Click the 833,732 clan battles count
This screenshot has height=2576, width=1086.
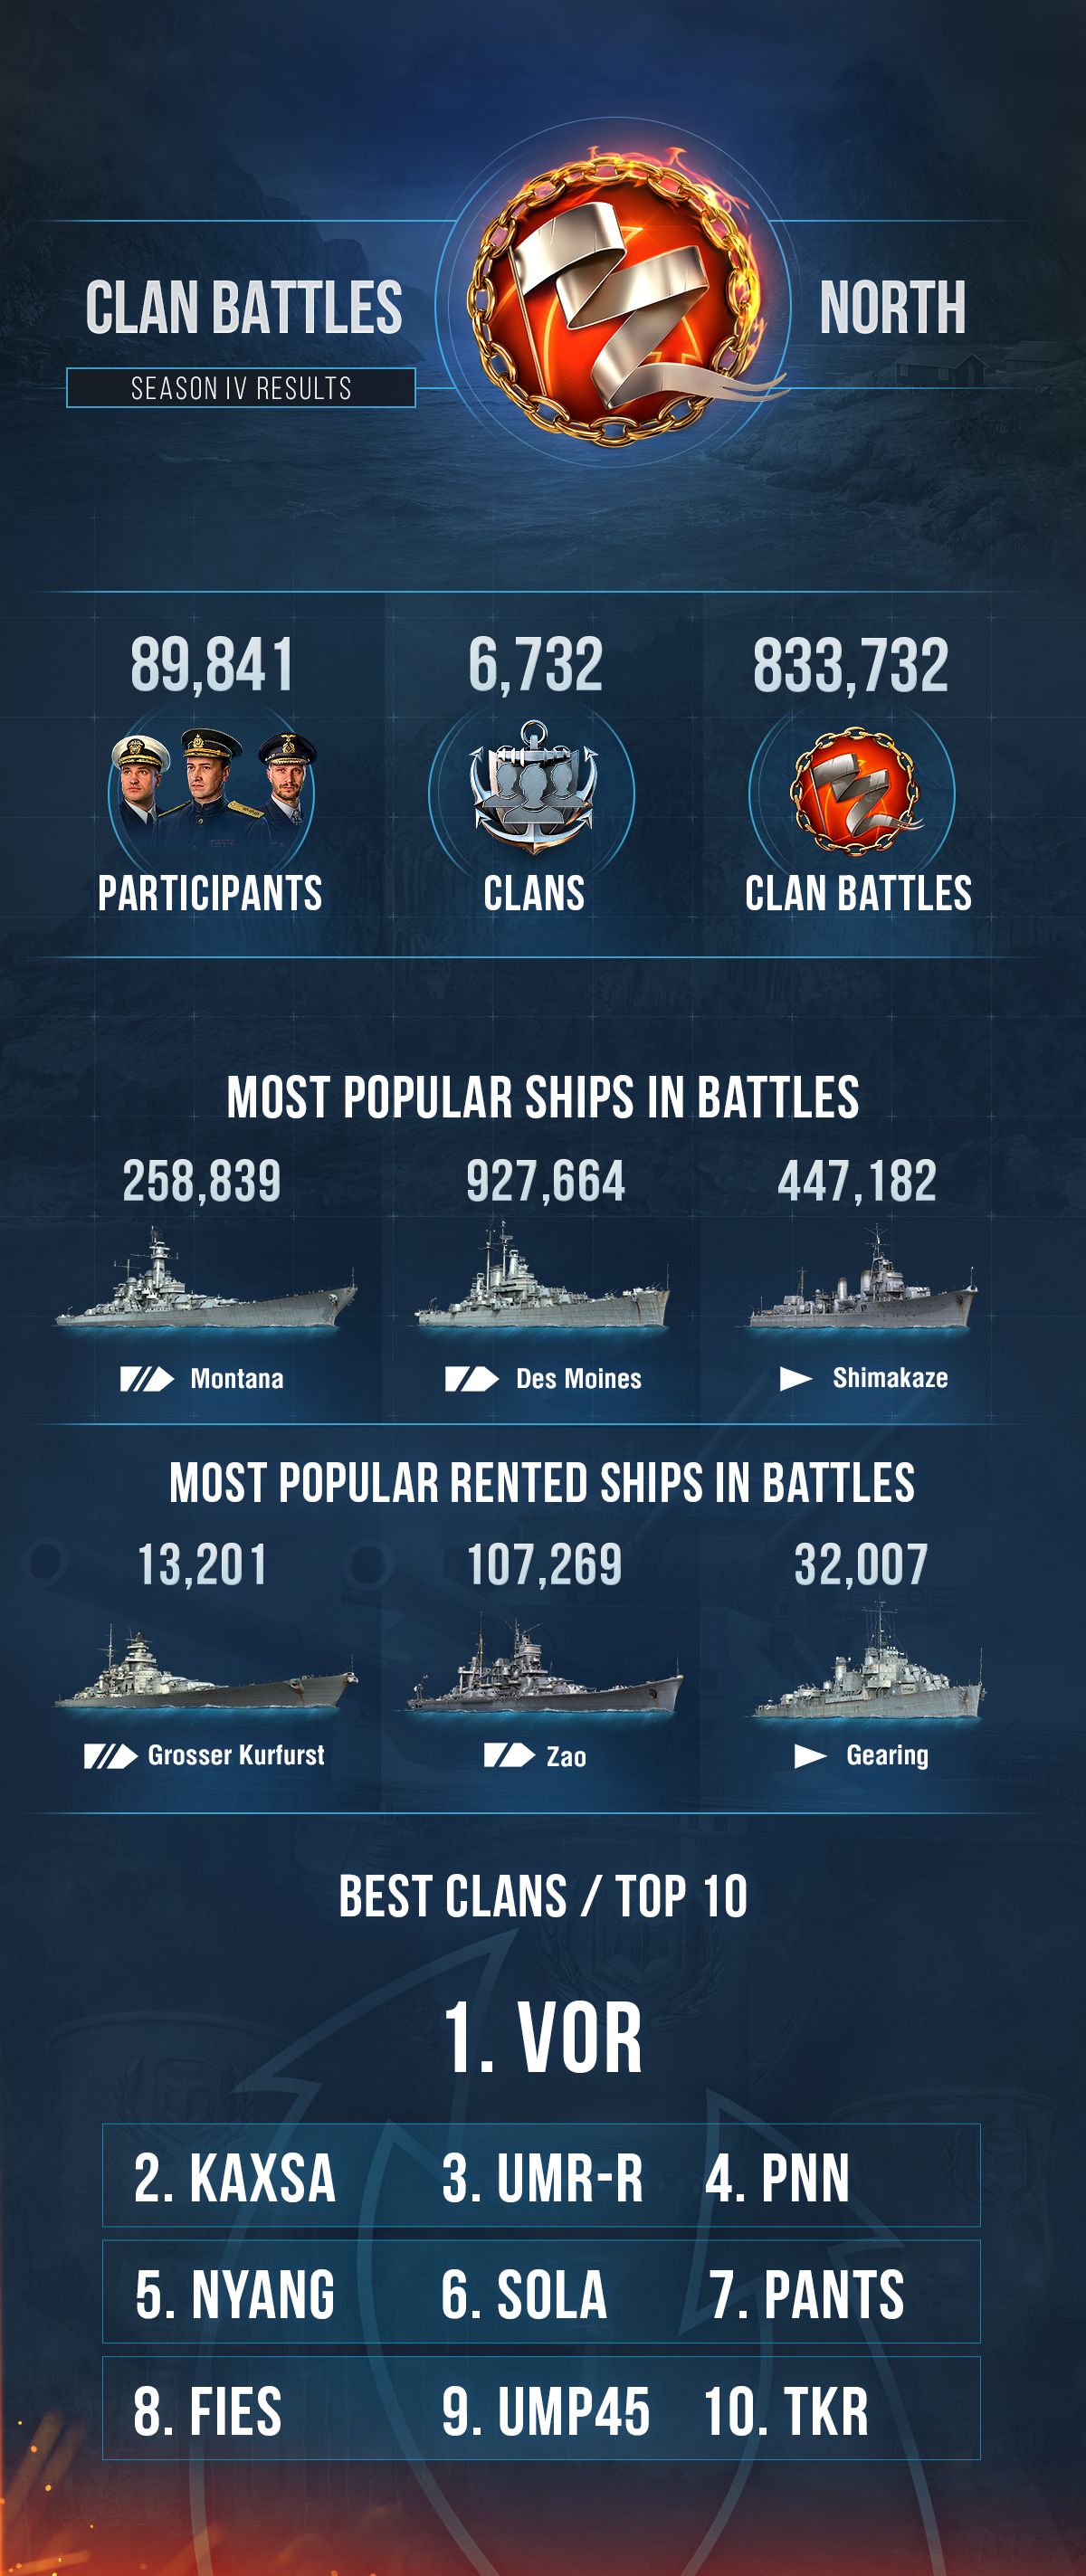(x=851, y=665)
